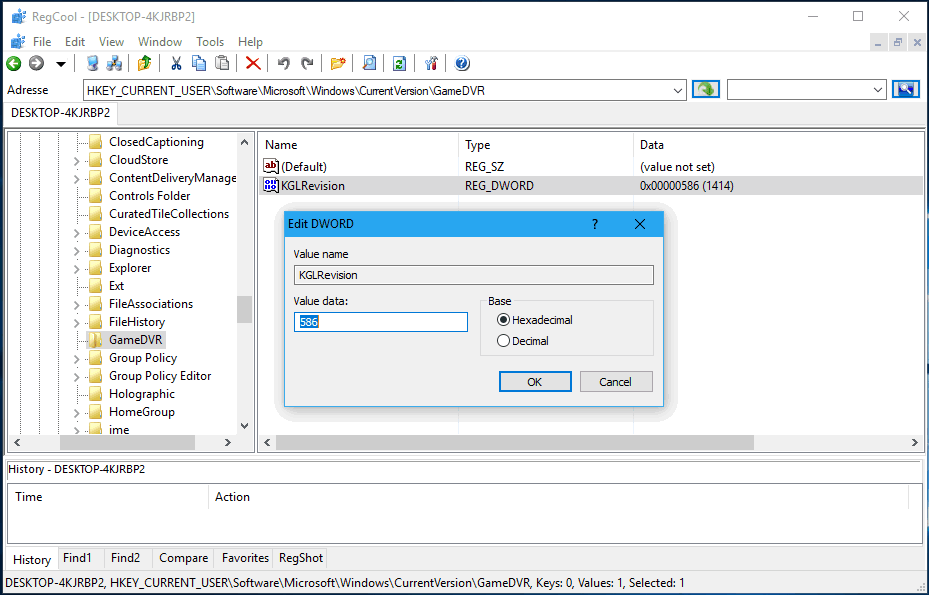Open the Window menu
The image size is (929, 595).
[160, 41]
